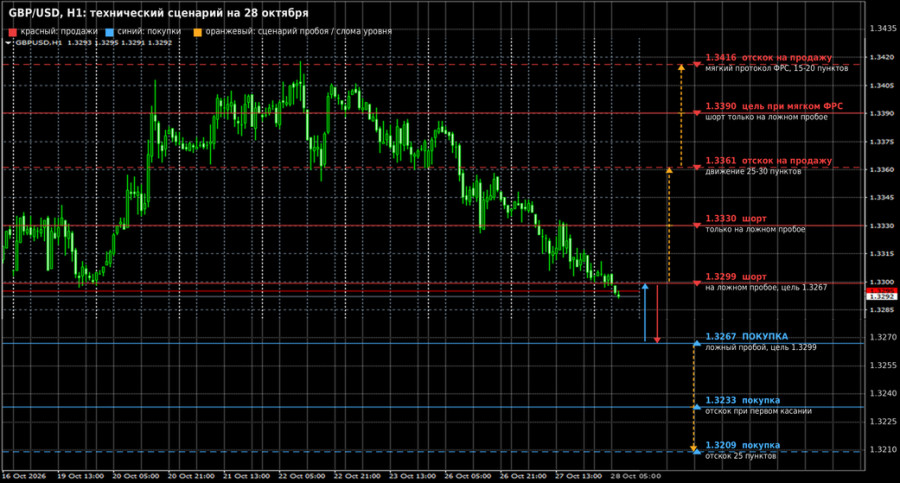Click 1.3435 on the price axis

[x=883, y=28]
